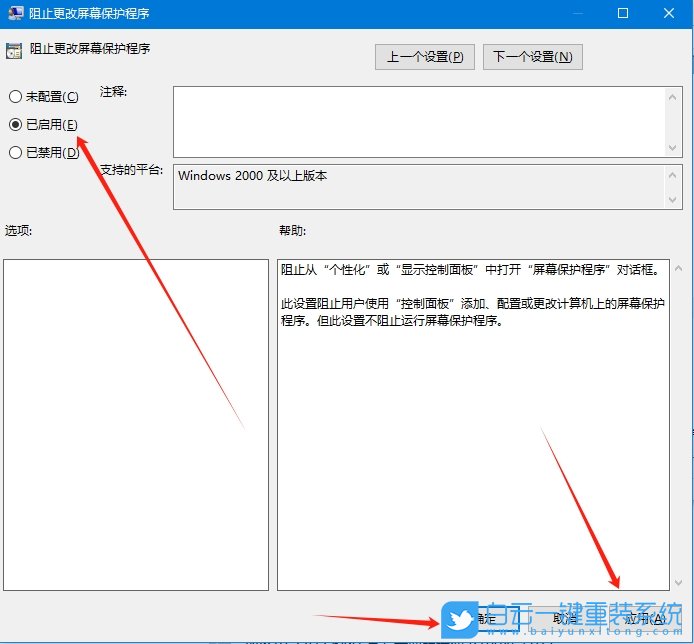Click the 应用(A) button
This screenshot has height=644, width=694.
point(644,619)
